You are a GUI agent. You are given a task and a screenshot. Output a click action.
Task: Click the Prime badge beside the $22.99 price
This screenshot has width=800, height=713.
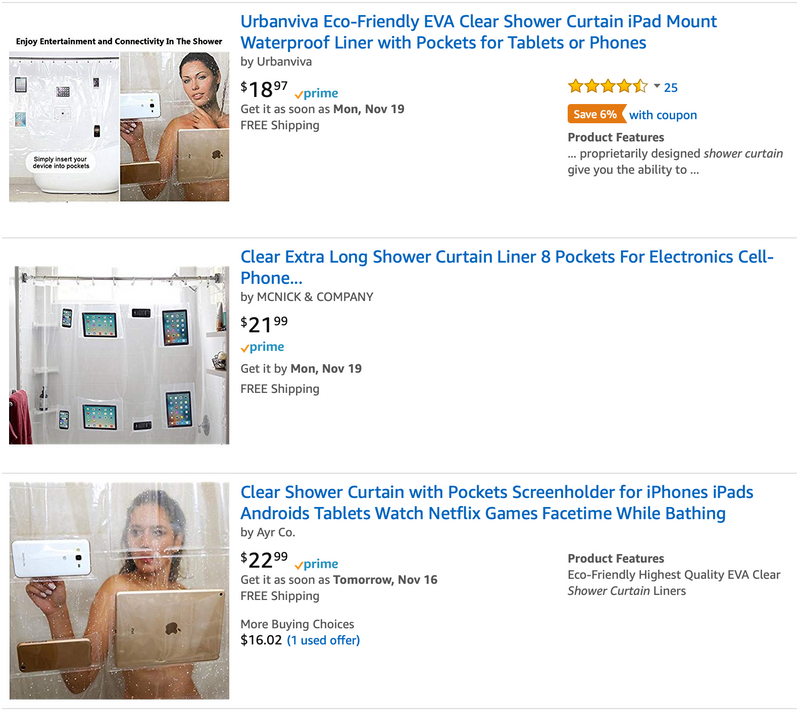317,564
